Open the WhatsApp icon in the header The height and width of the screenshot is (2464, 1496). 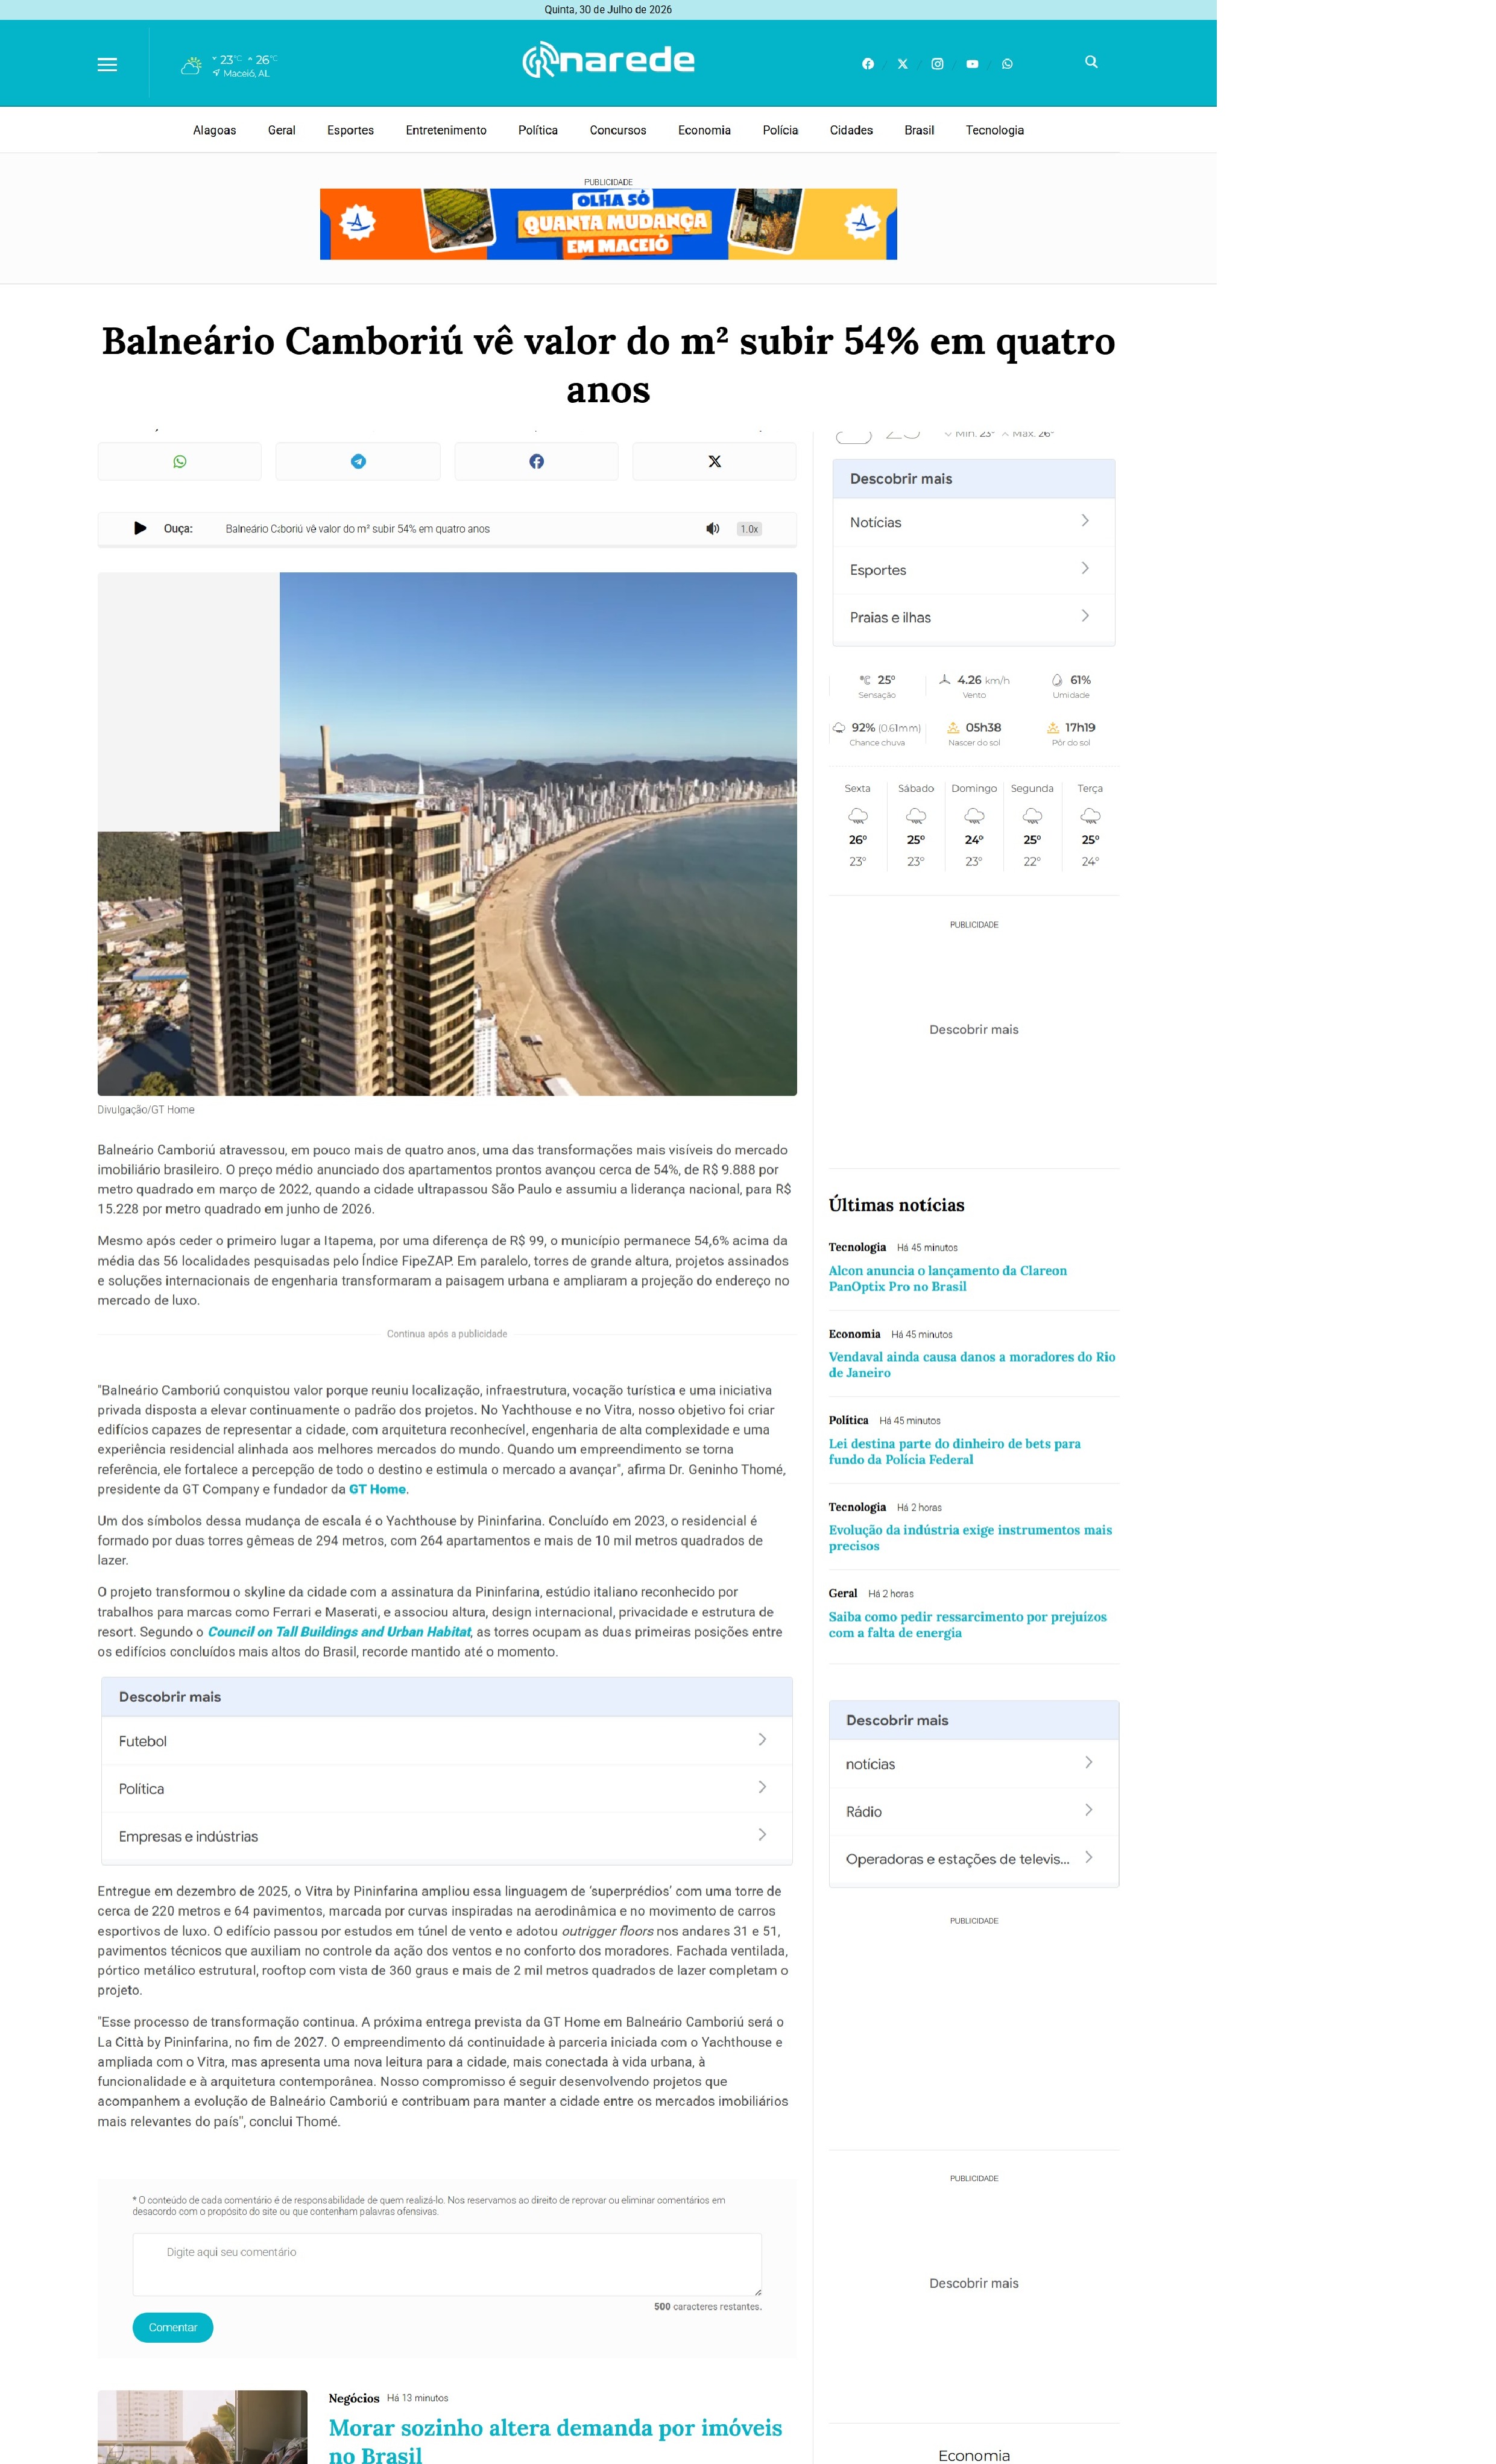[x=1007, y=64]
